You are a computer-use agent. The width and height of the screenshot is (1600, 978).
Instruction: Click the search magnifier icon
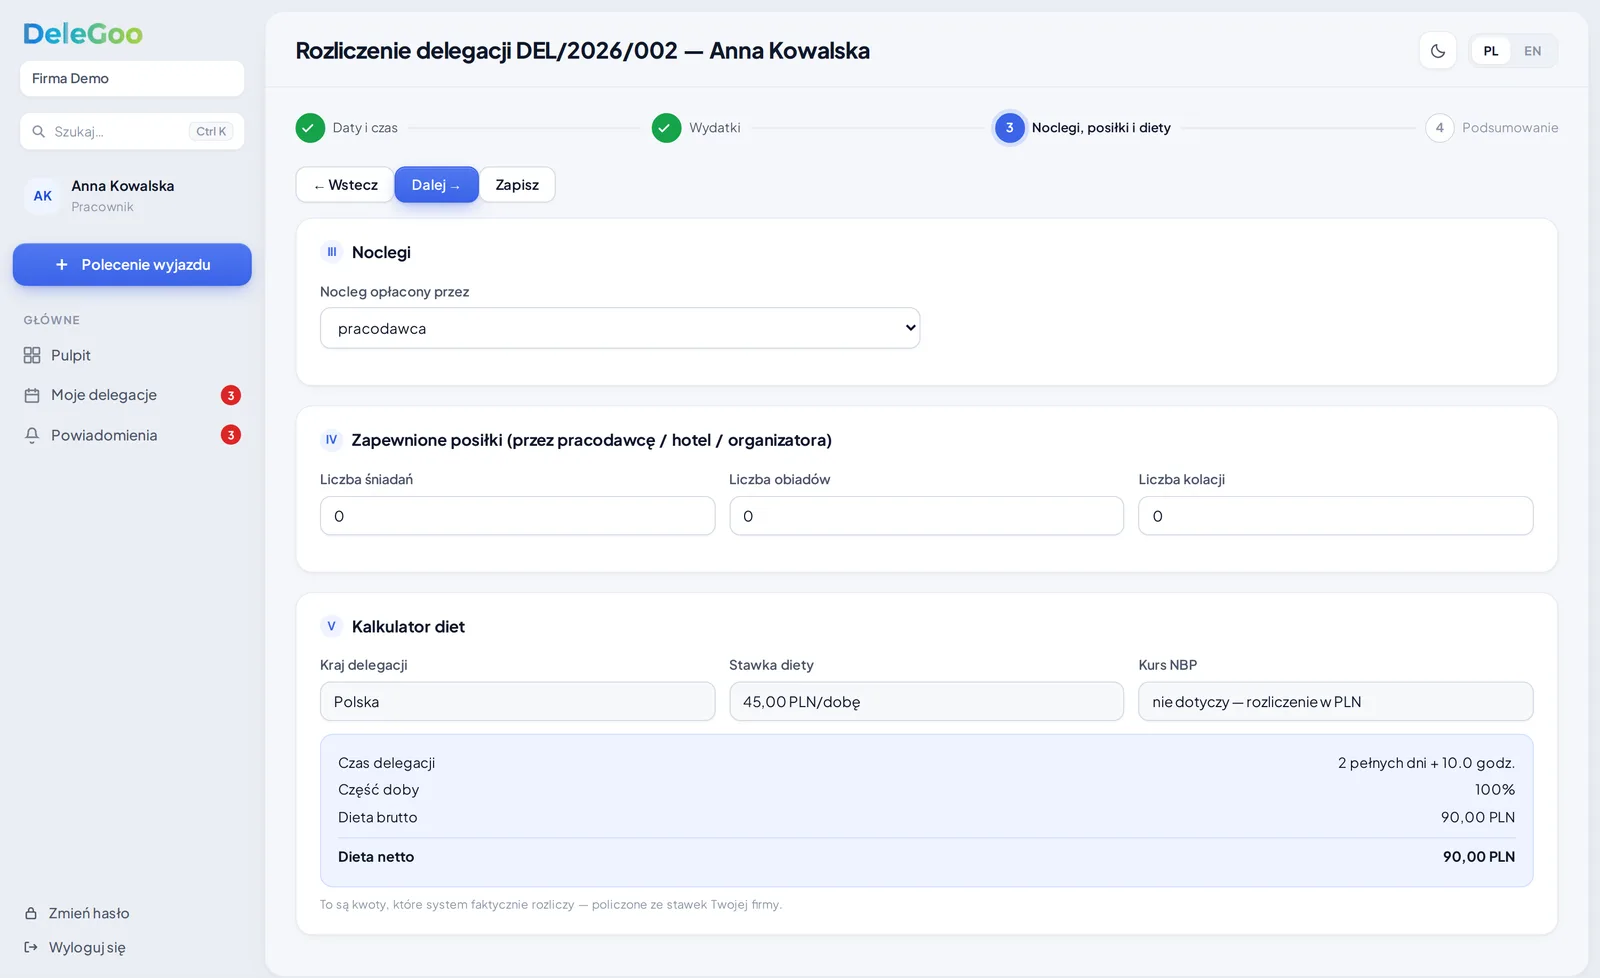tap(39, 131)
